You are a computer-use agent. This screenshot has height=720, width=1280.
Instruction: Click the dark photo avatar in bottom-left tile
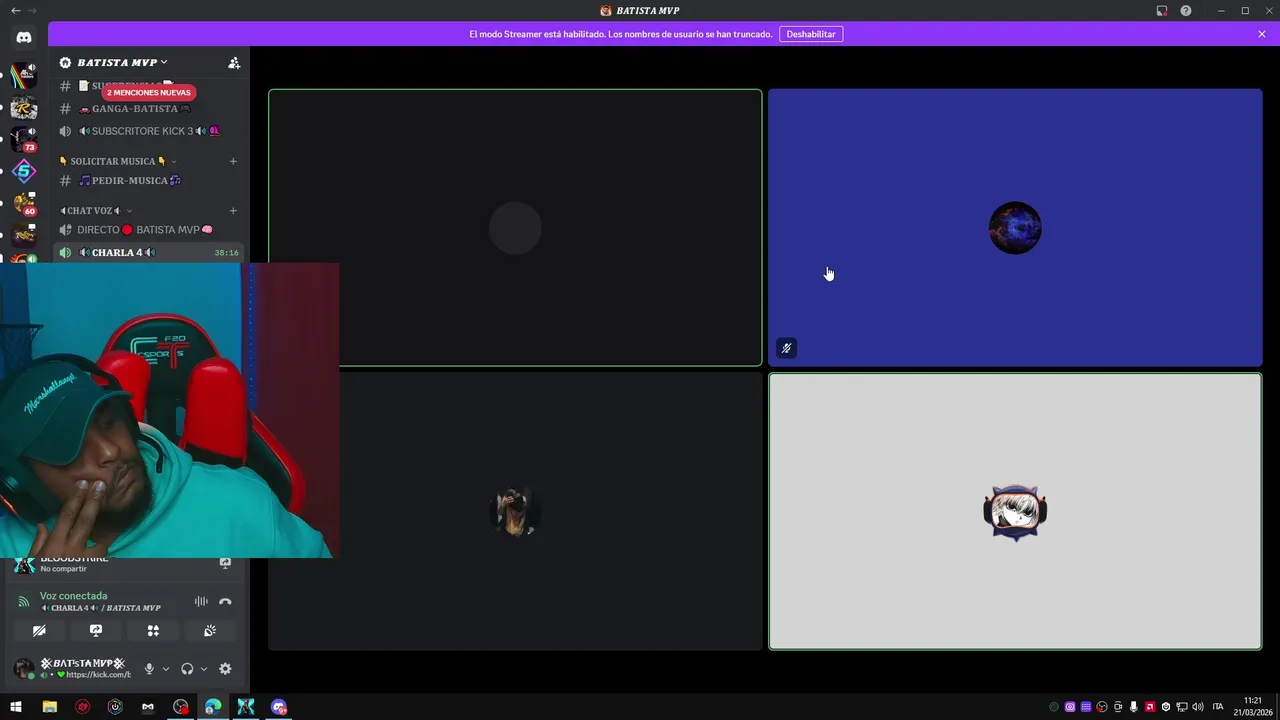coord(515,512)
